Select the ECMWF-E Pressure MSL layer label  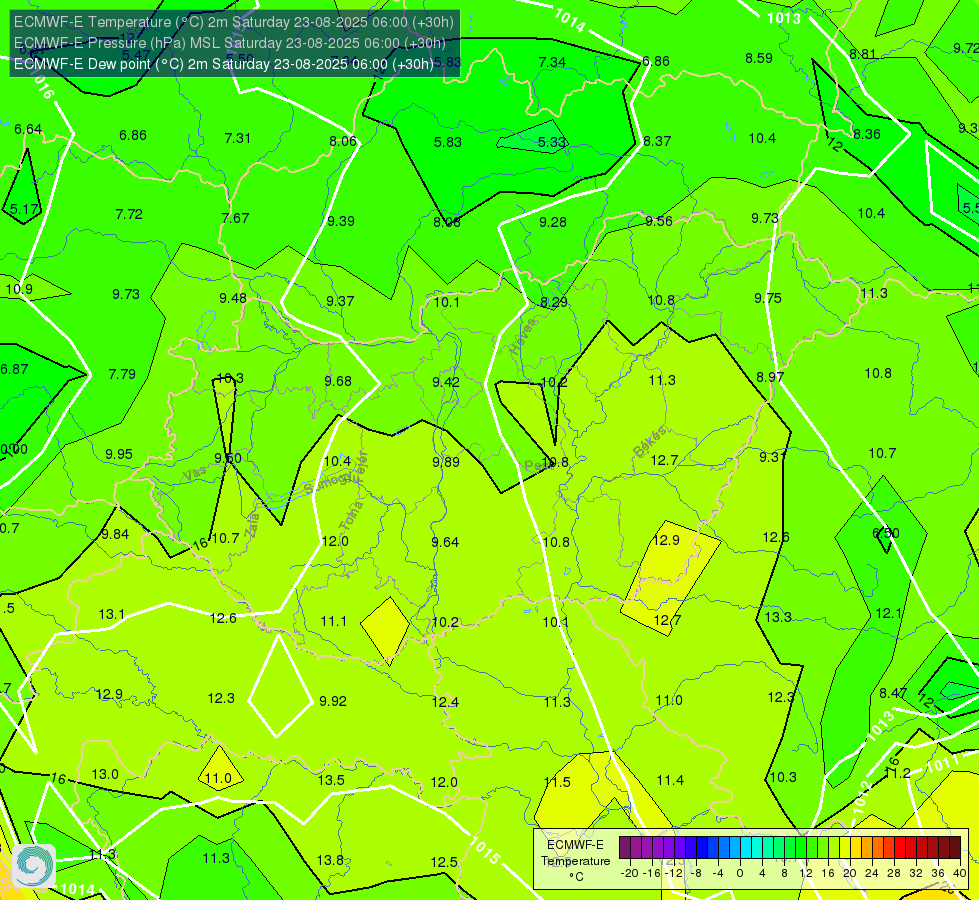(x=230, y=43)
